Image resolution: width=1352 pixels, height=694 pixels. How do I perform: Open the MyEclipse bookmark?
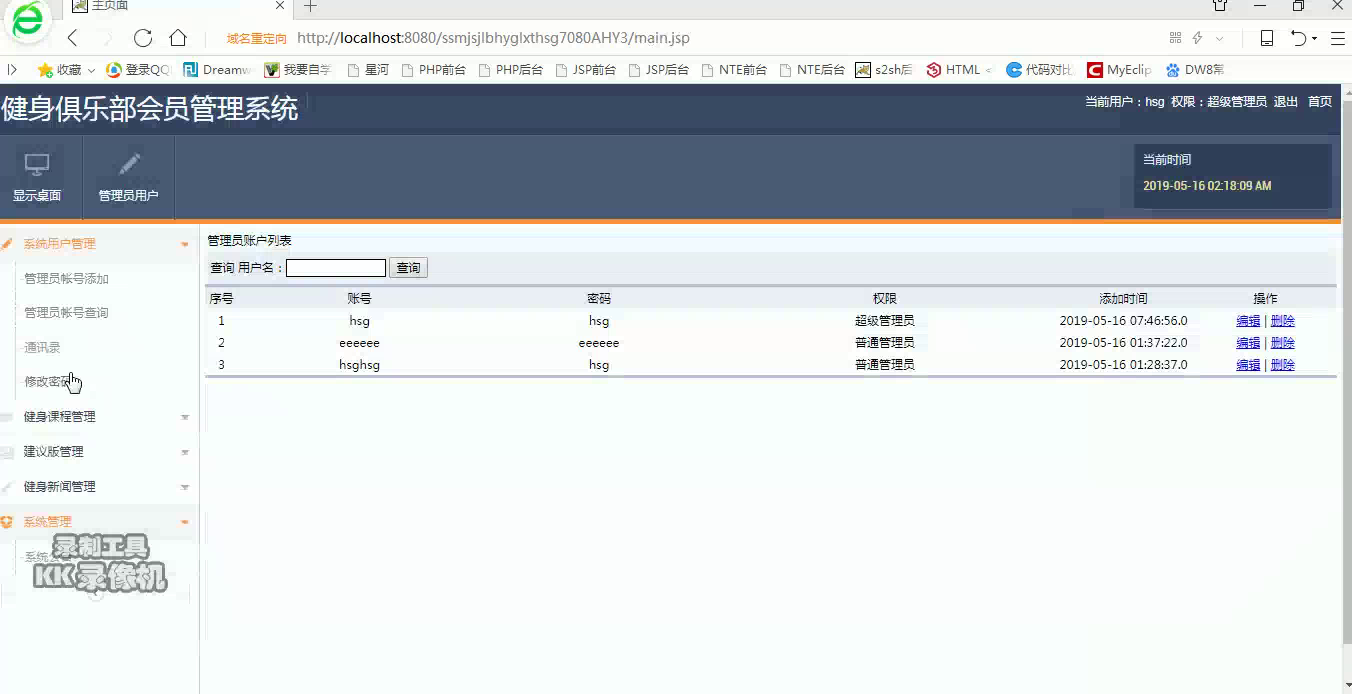point(1119,70)
